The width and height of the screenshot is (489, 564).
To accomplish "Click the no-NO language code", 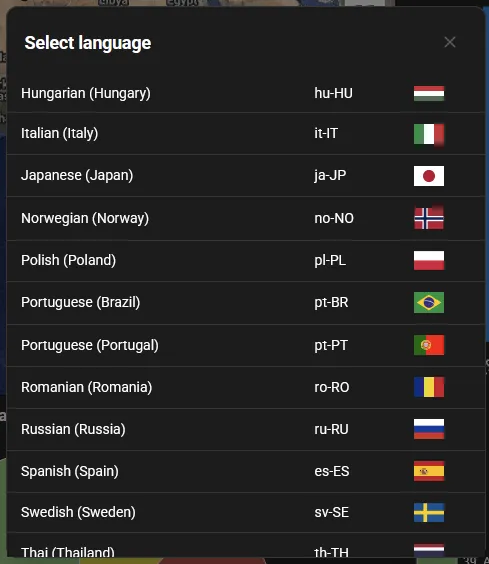I will click(334, 218).
